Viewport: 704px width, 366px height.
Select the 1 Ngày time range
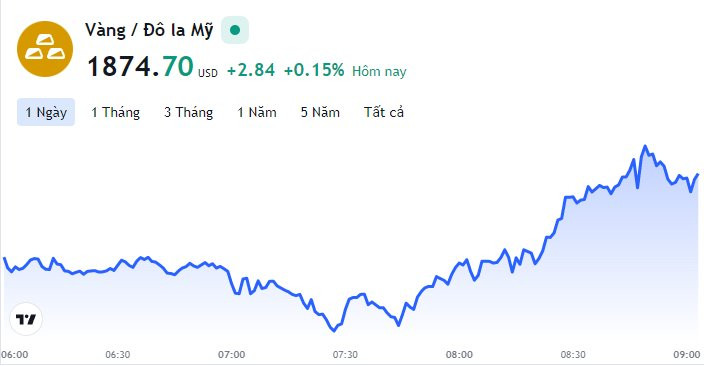coord(46,112)
